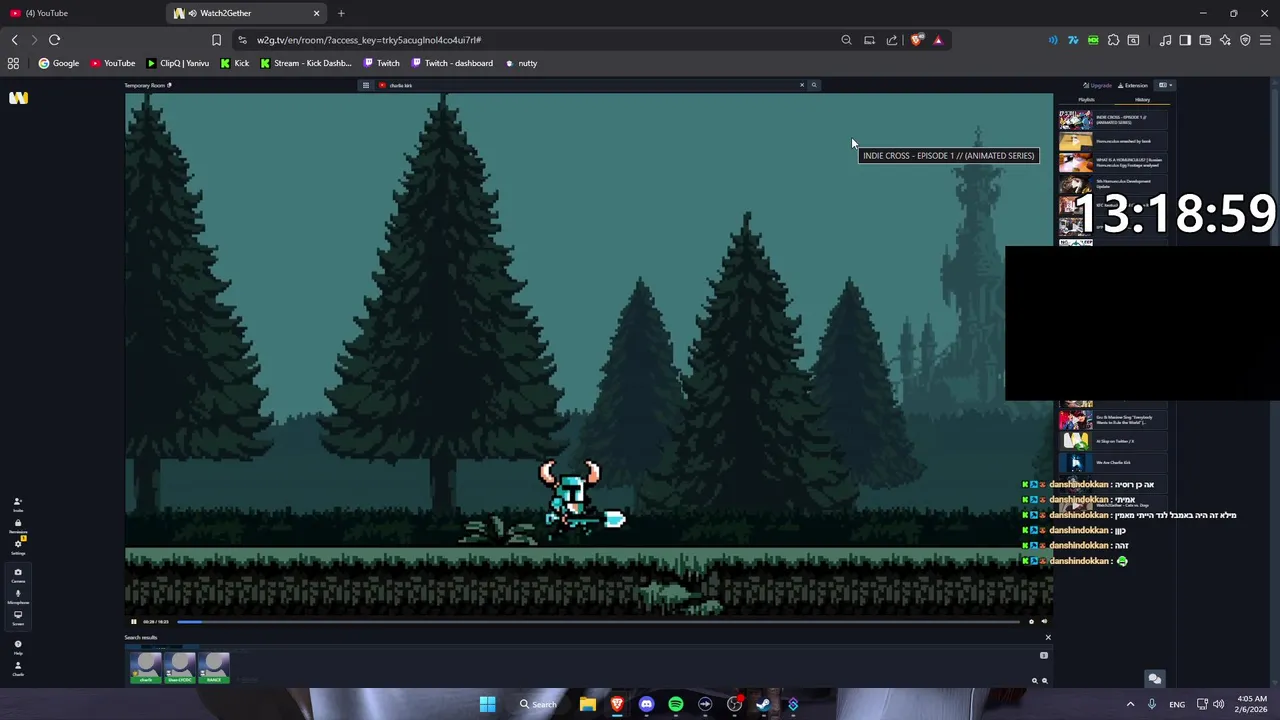This screenshot has width=1280, height=720.
Task: Open video player settings icon
Action: [x=1031, y=622]
